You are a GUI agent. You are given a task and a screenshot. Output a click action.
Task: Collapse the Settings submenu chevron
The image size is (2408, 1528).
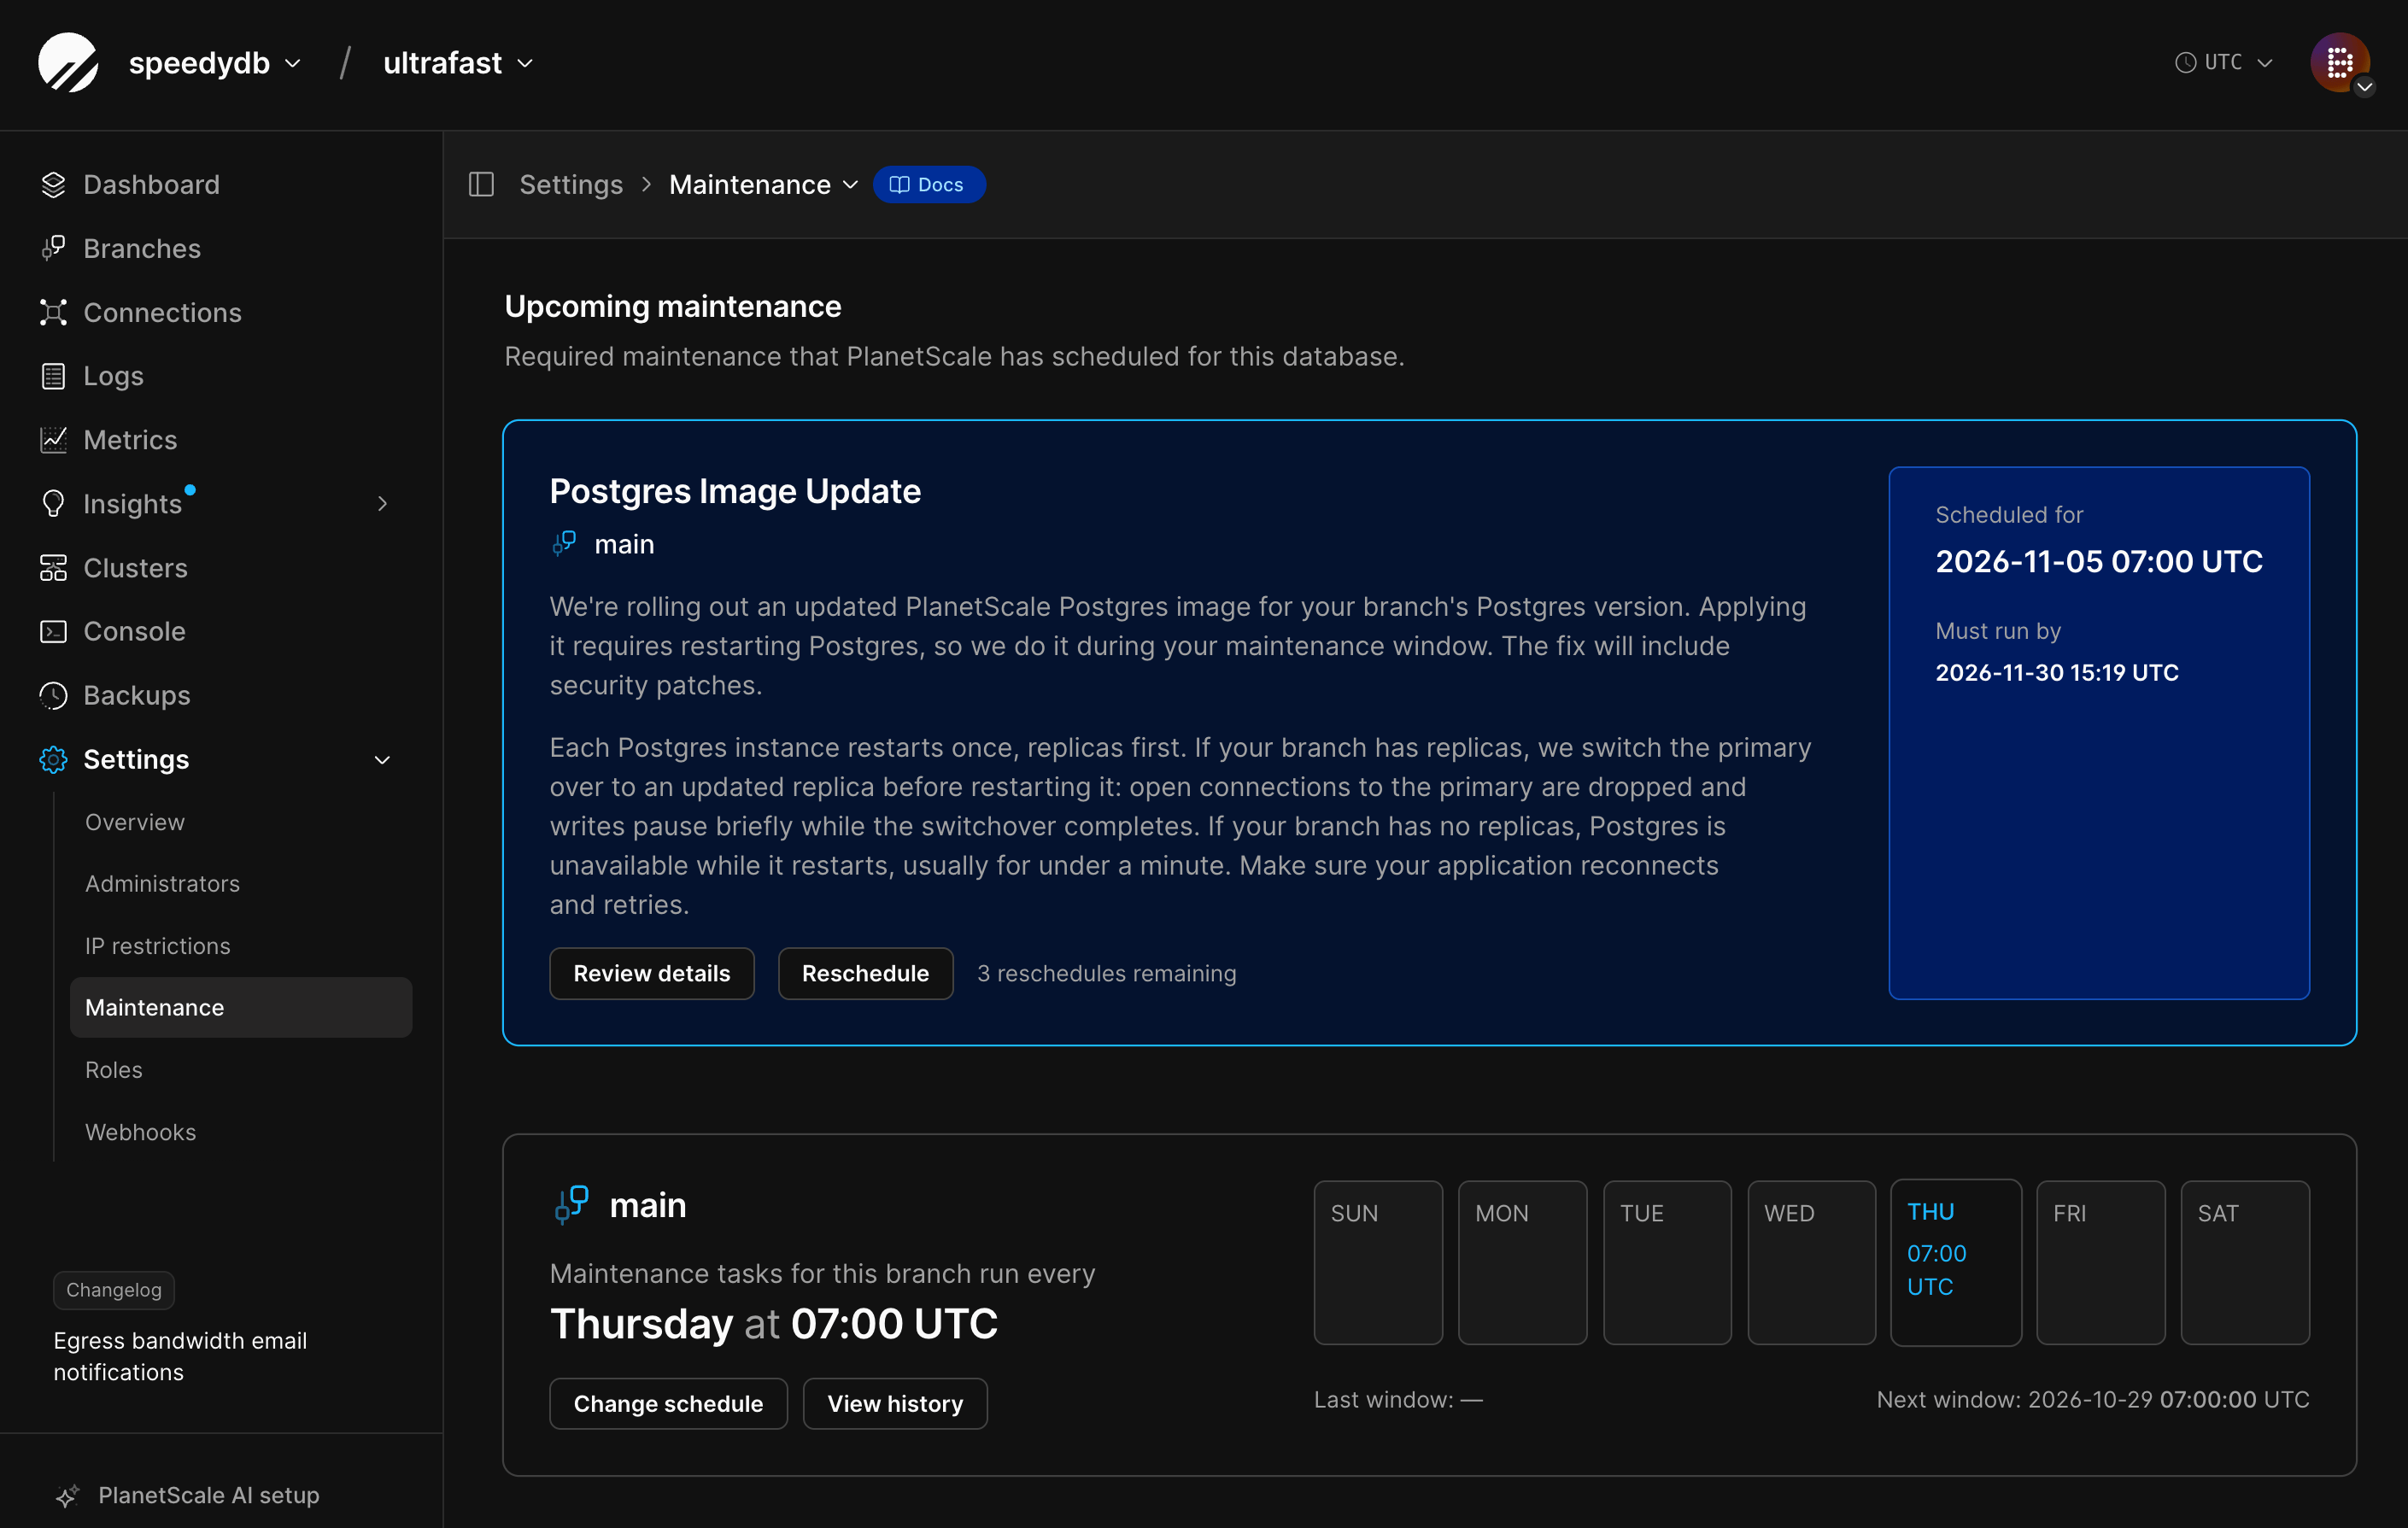point(382,760)
